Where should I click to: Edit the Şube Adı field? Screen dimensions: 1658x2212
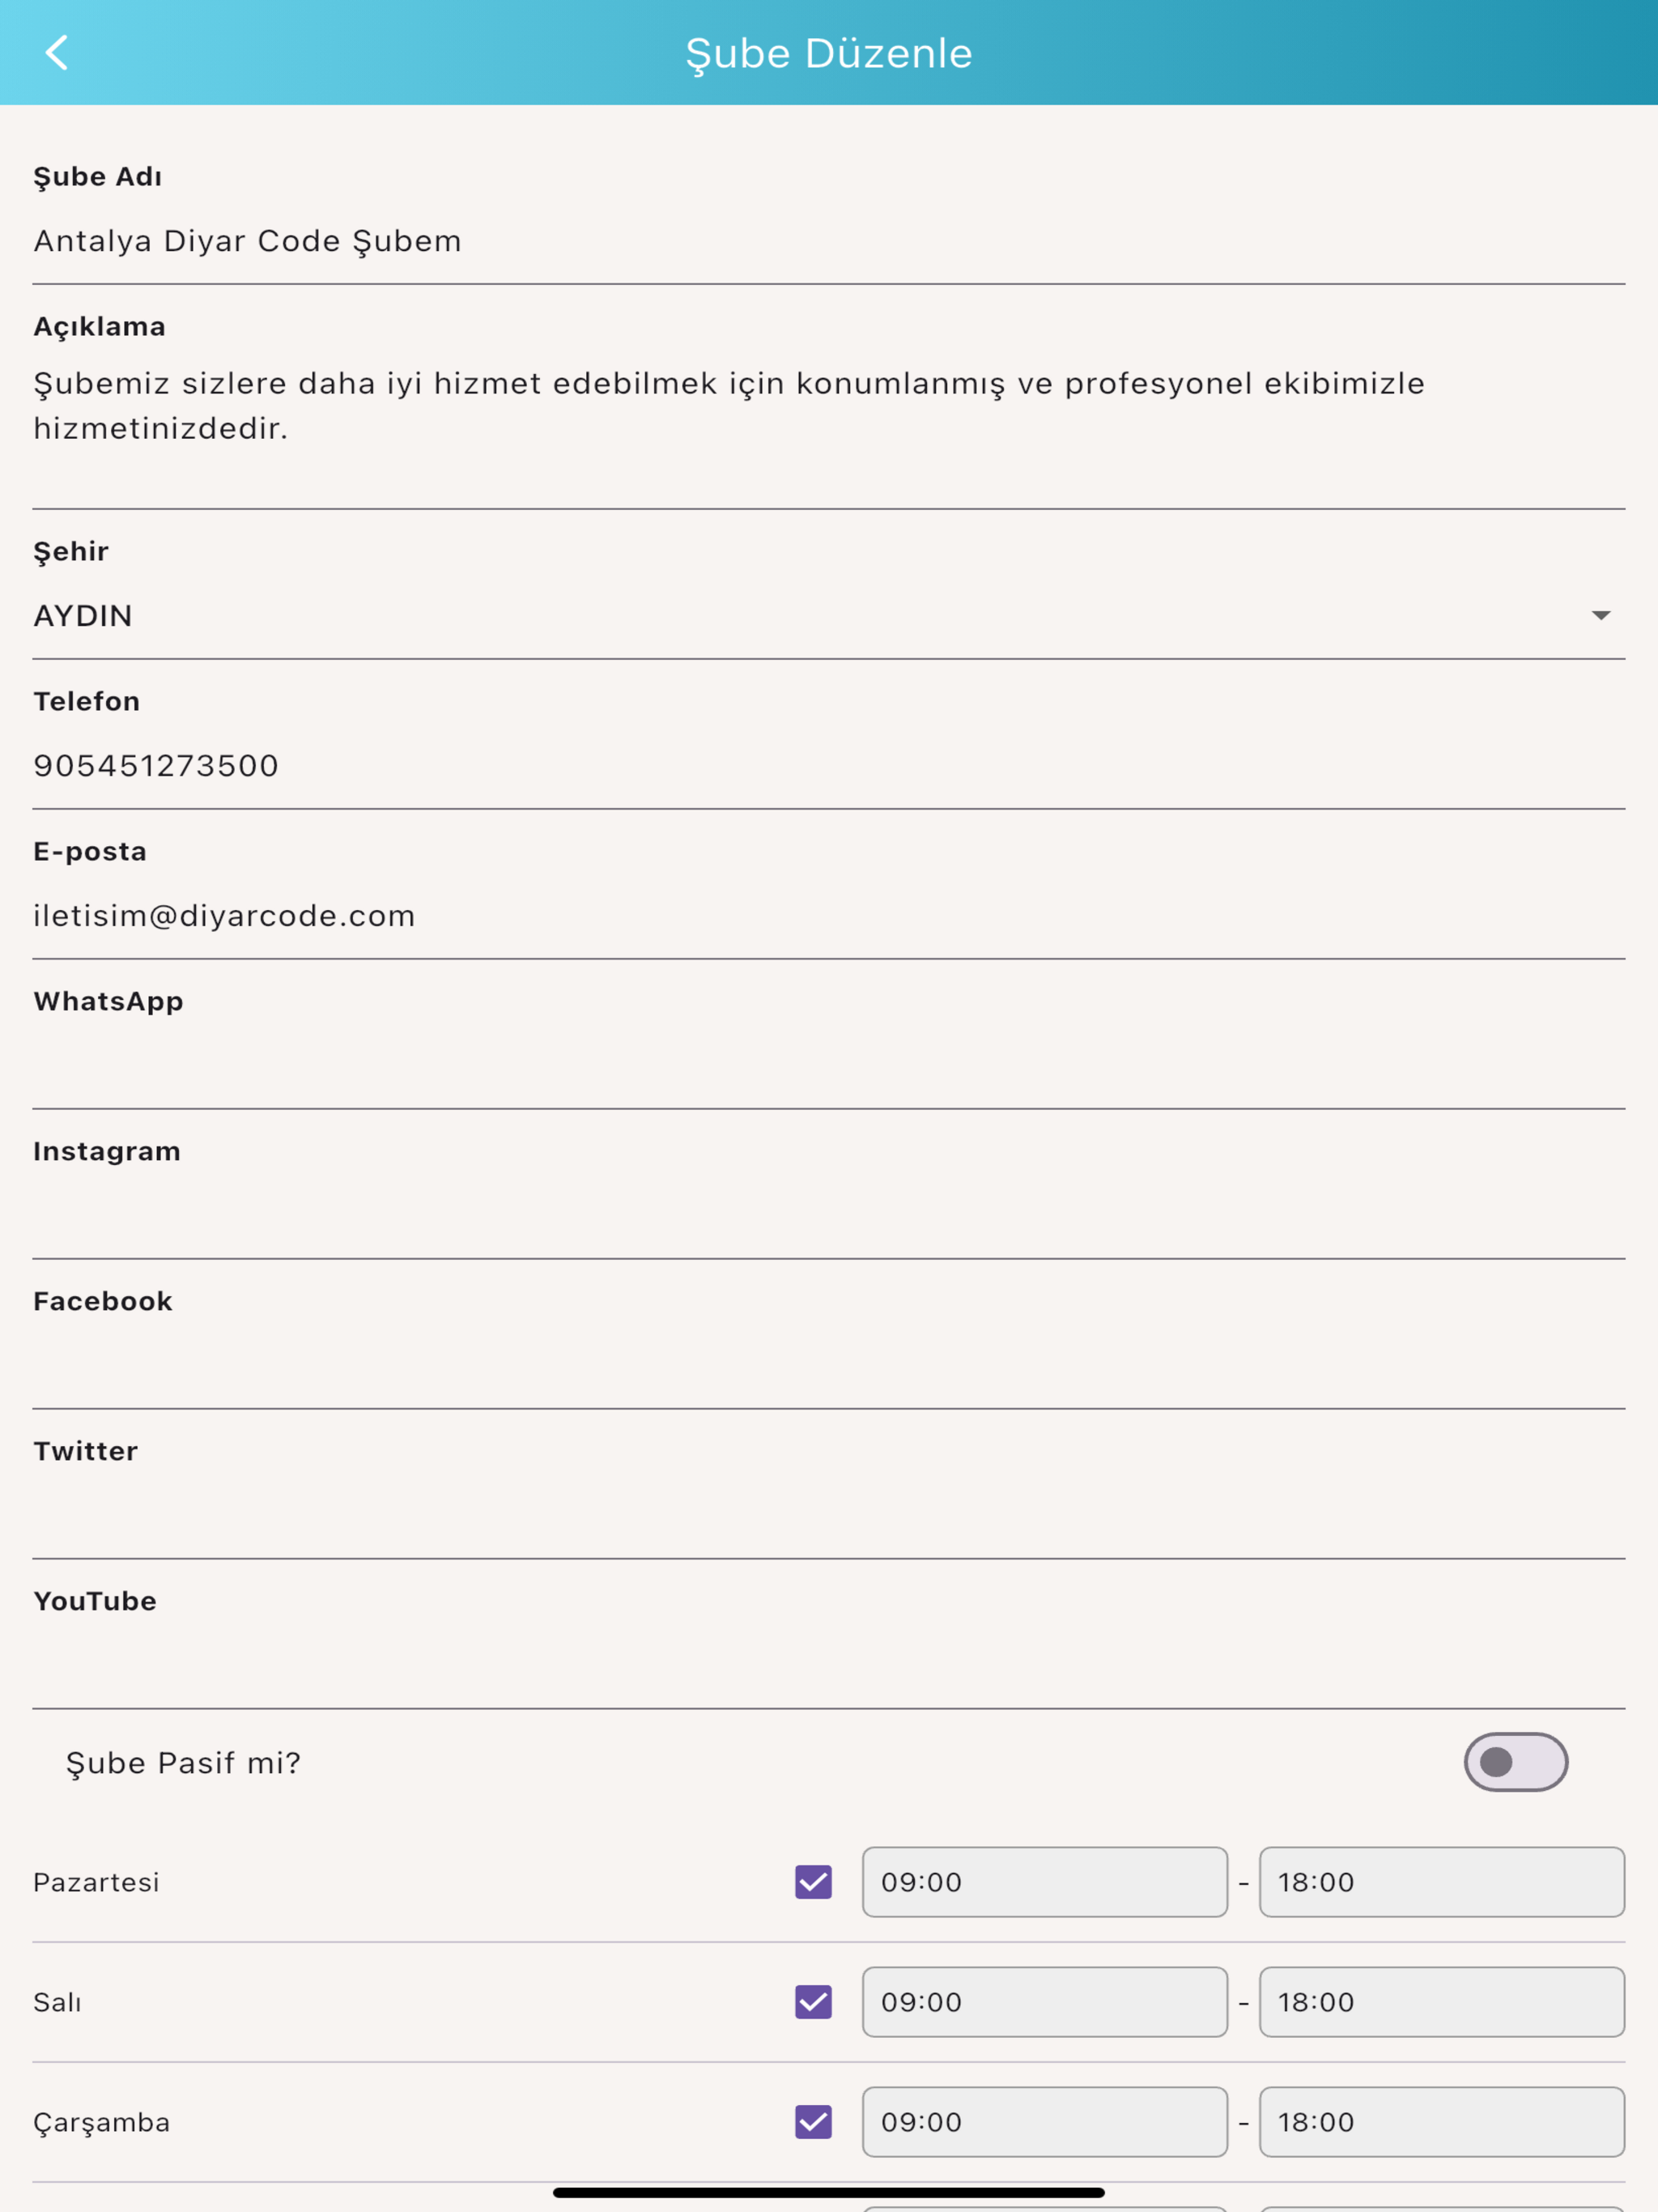(828, 241)
